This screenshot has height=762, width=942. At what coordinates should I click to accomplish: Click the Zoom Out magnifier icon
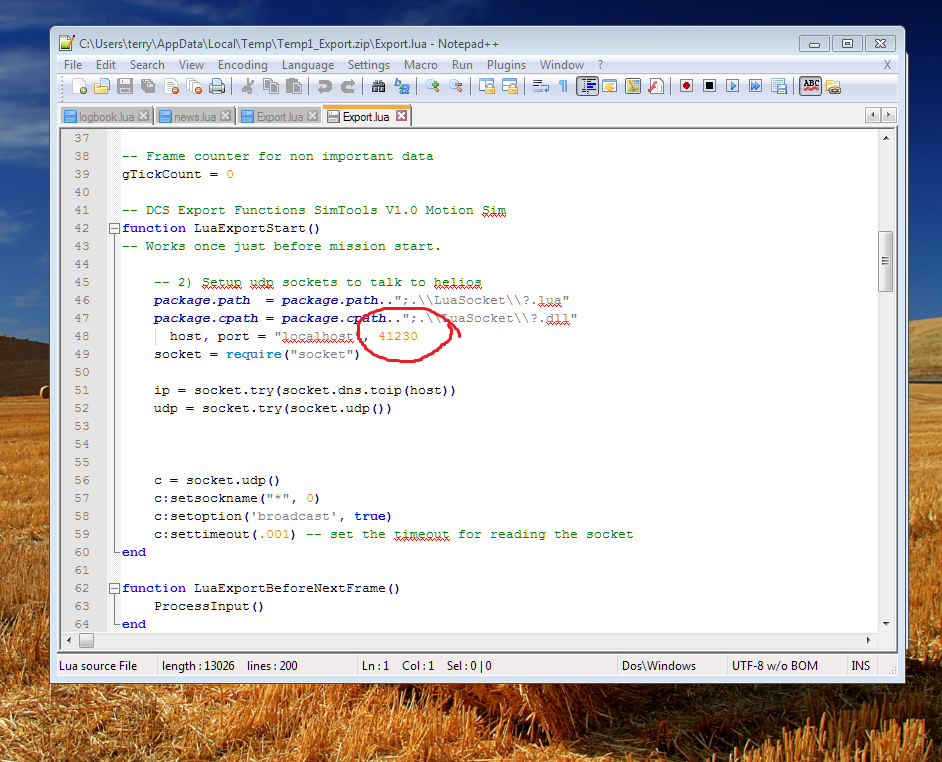tap(456, 87)
